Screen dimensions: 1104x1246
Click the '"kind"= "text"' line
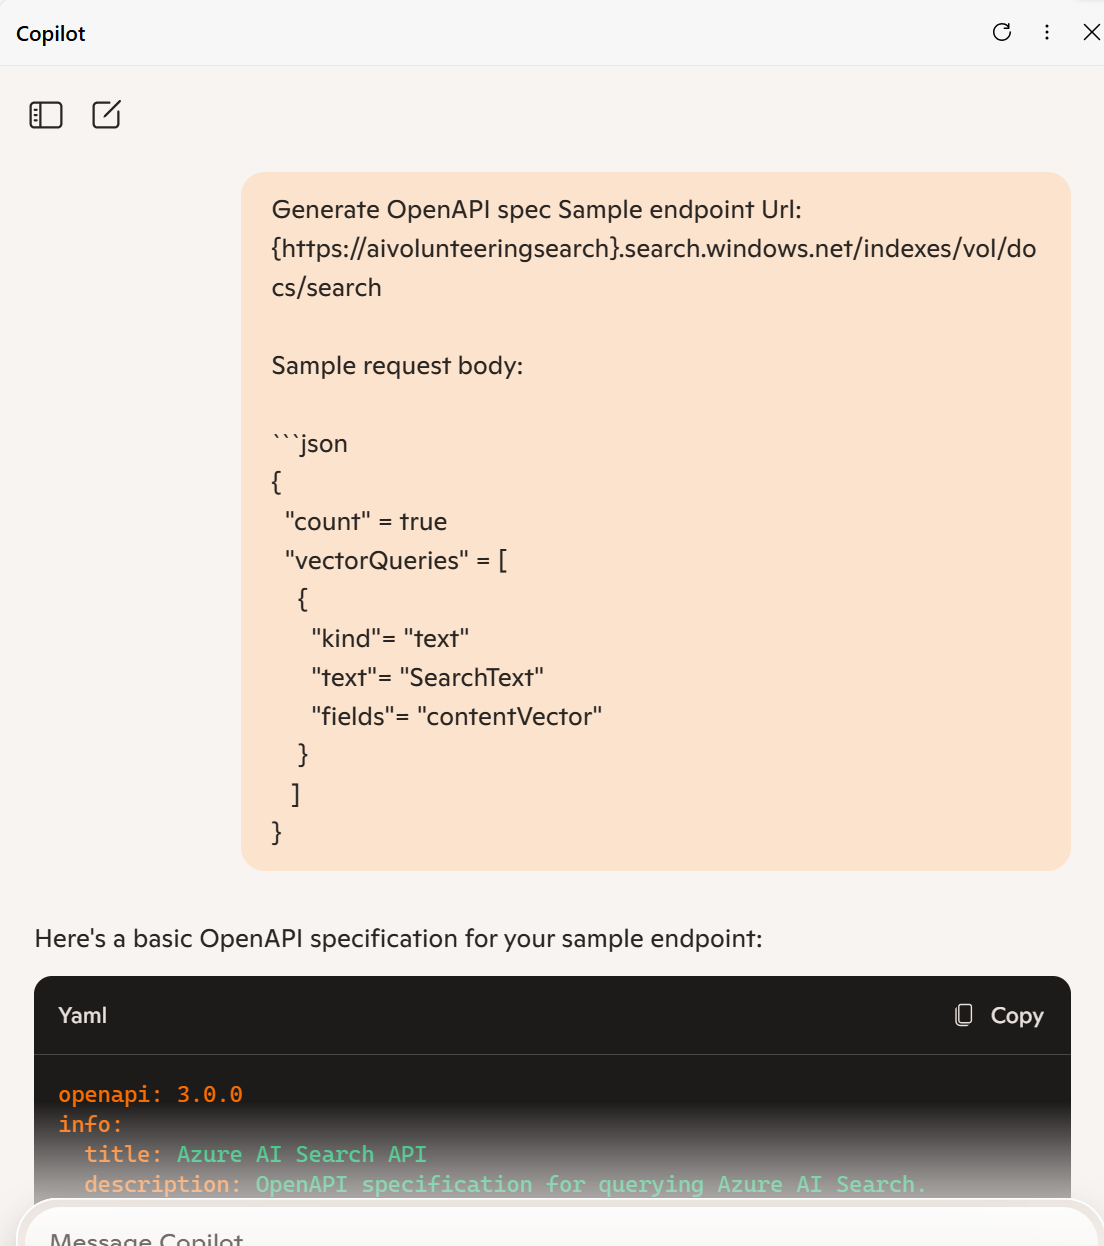point(390,639)
